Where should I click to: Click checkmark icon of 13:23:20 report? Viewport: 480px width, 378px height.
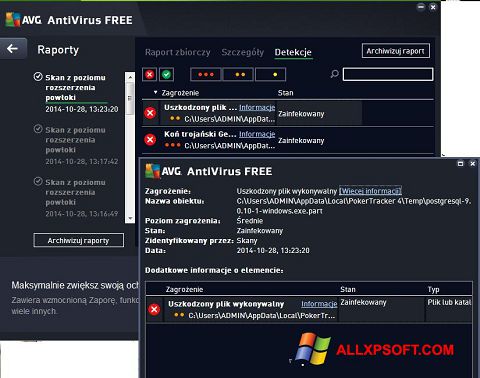38,77
